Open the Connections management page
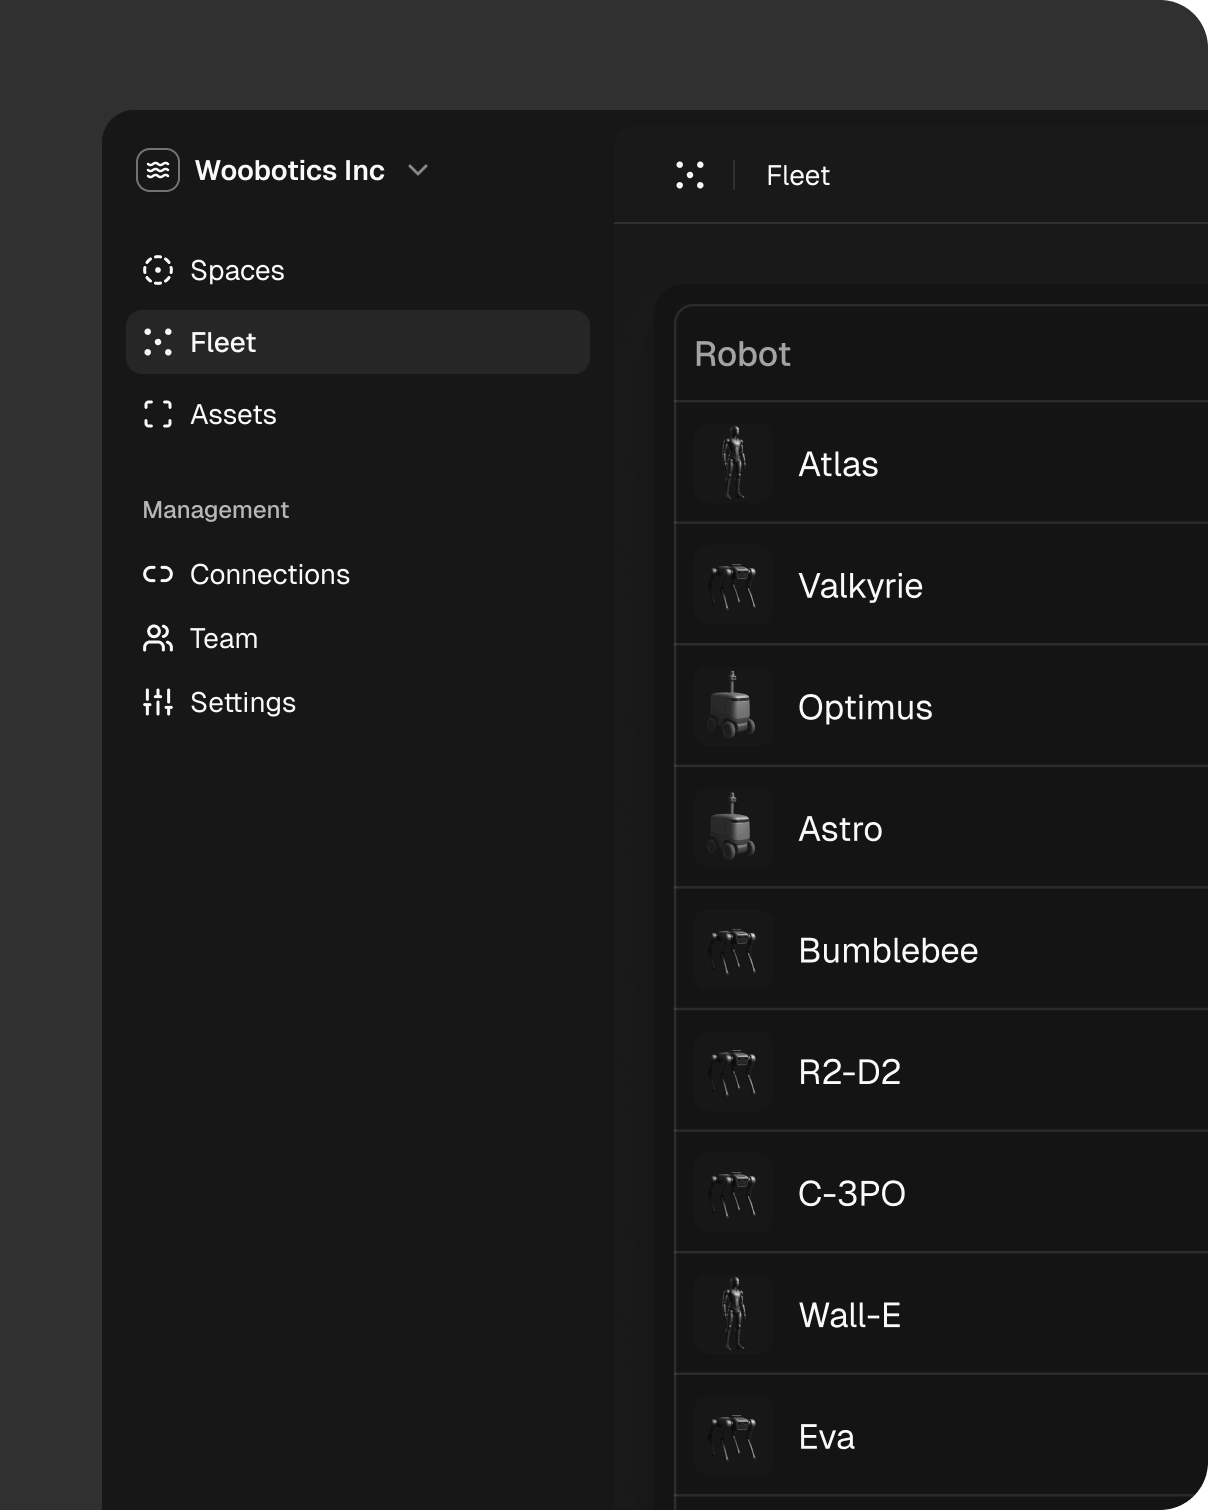1208x1510 pixels. click(x=269, y=574)
